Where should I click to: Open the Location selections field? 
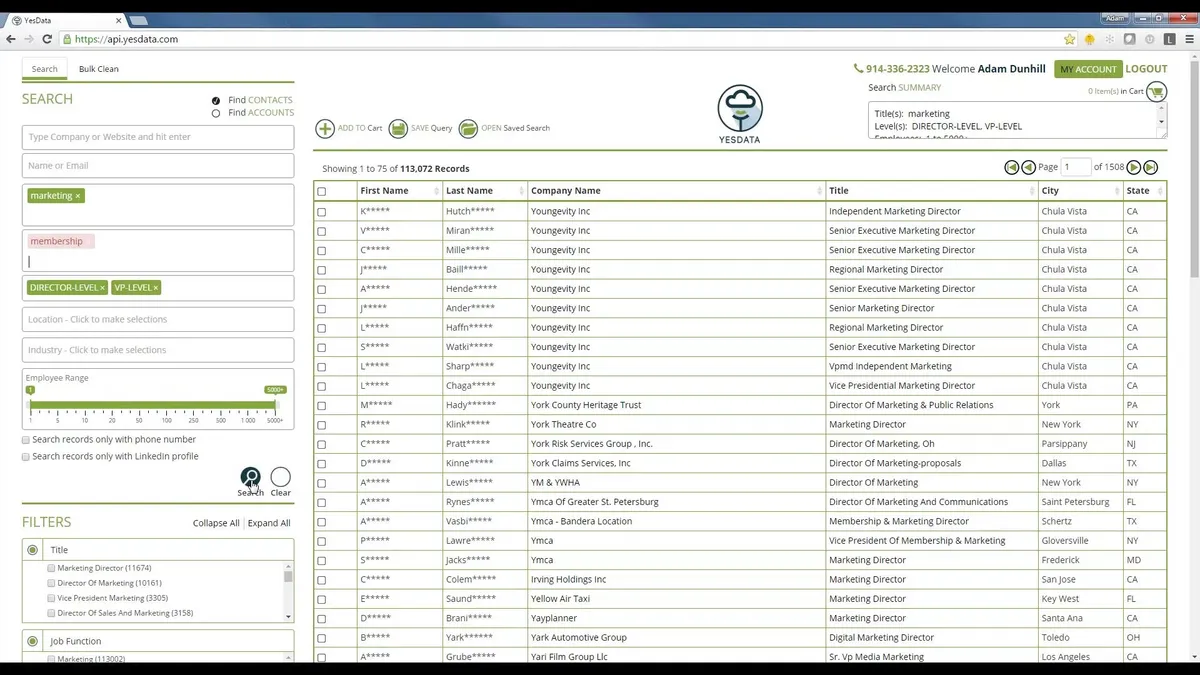[x=158, y=320]
